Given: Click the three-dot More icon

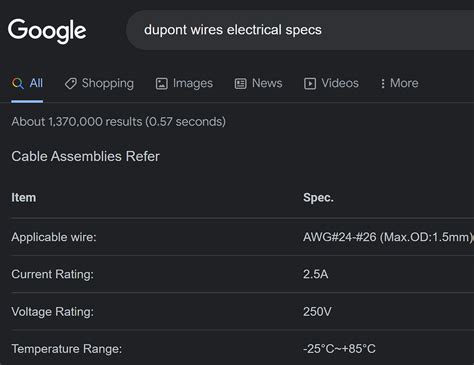Looking at the screenshot, I should pyautogui.click(x=383, y=83).
